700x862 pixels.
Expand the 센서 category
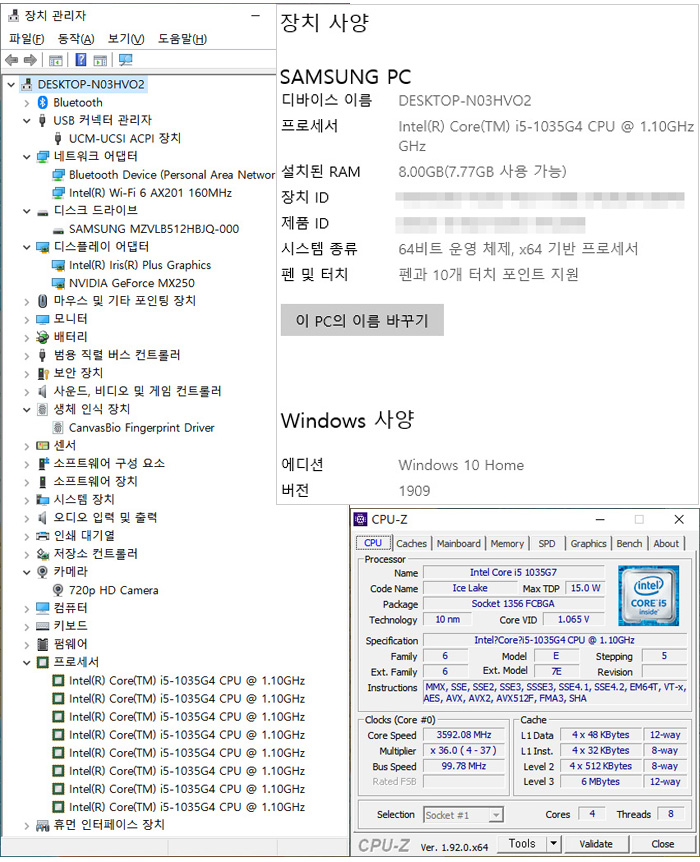[26, 446]
